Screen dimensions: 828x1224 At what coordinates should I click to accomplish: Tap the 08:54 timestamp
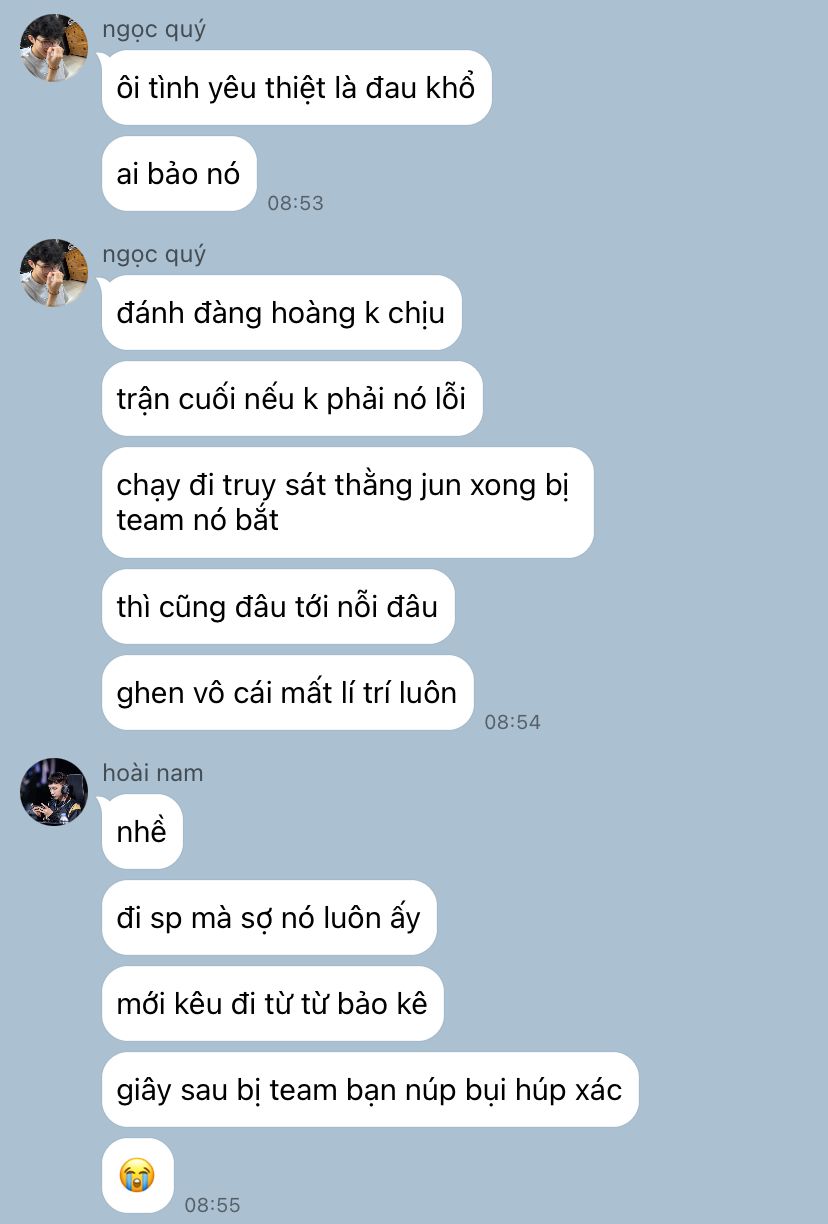(513, 722)
